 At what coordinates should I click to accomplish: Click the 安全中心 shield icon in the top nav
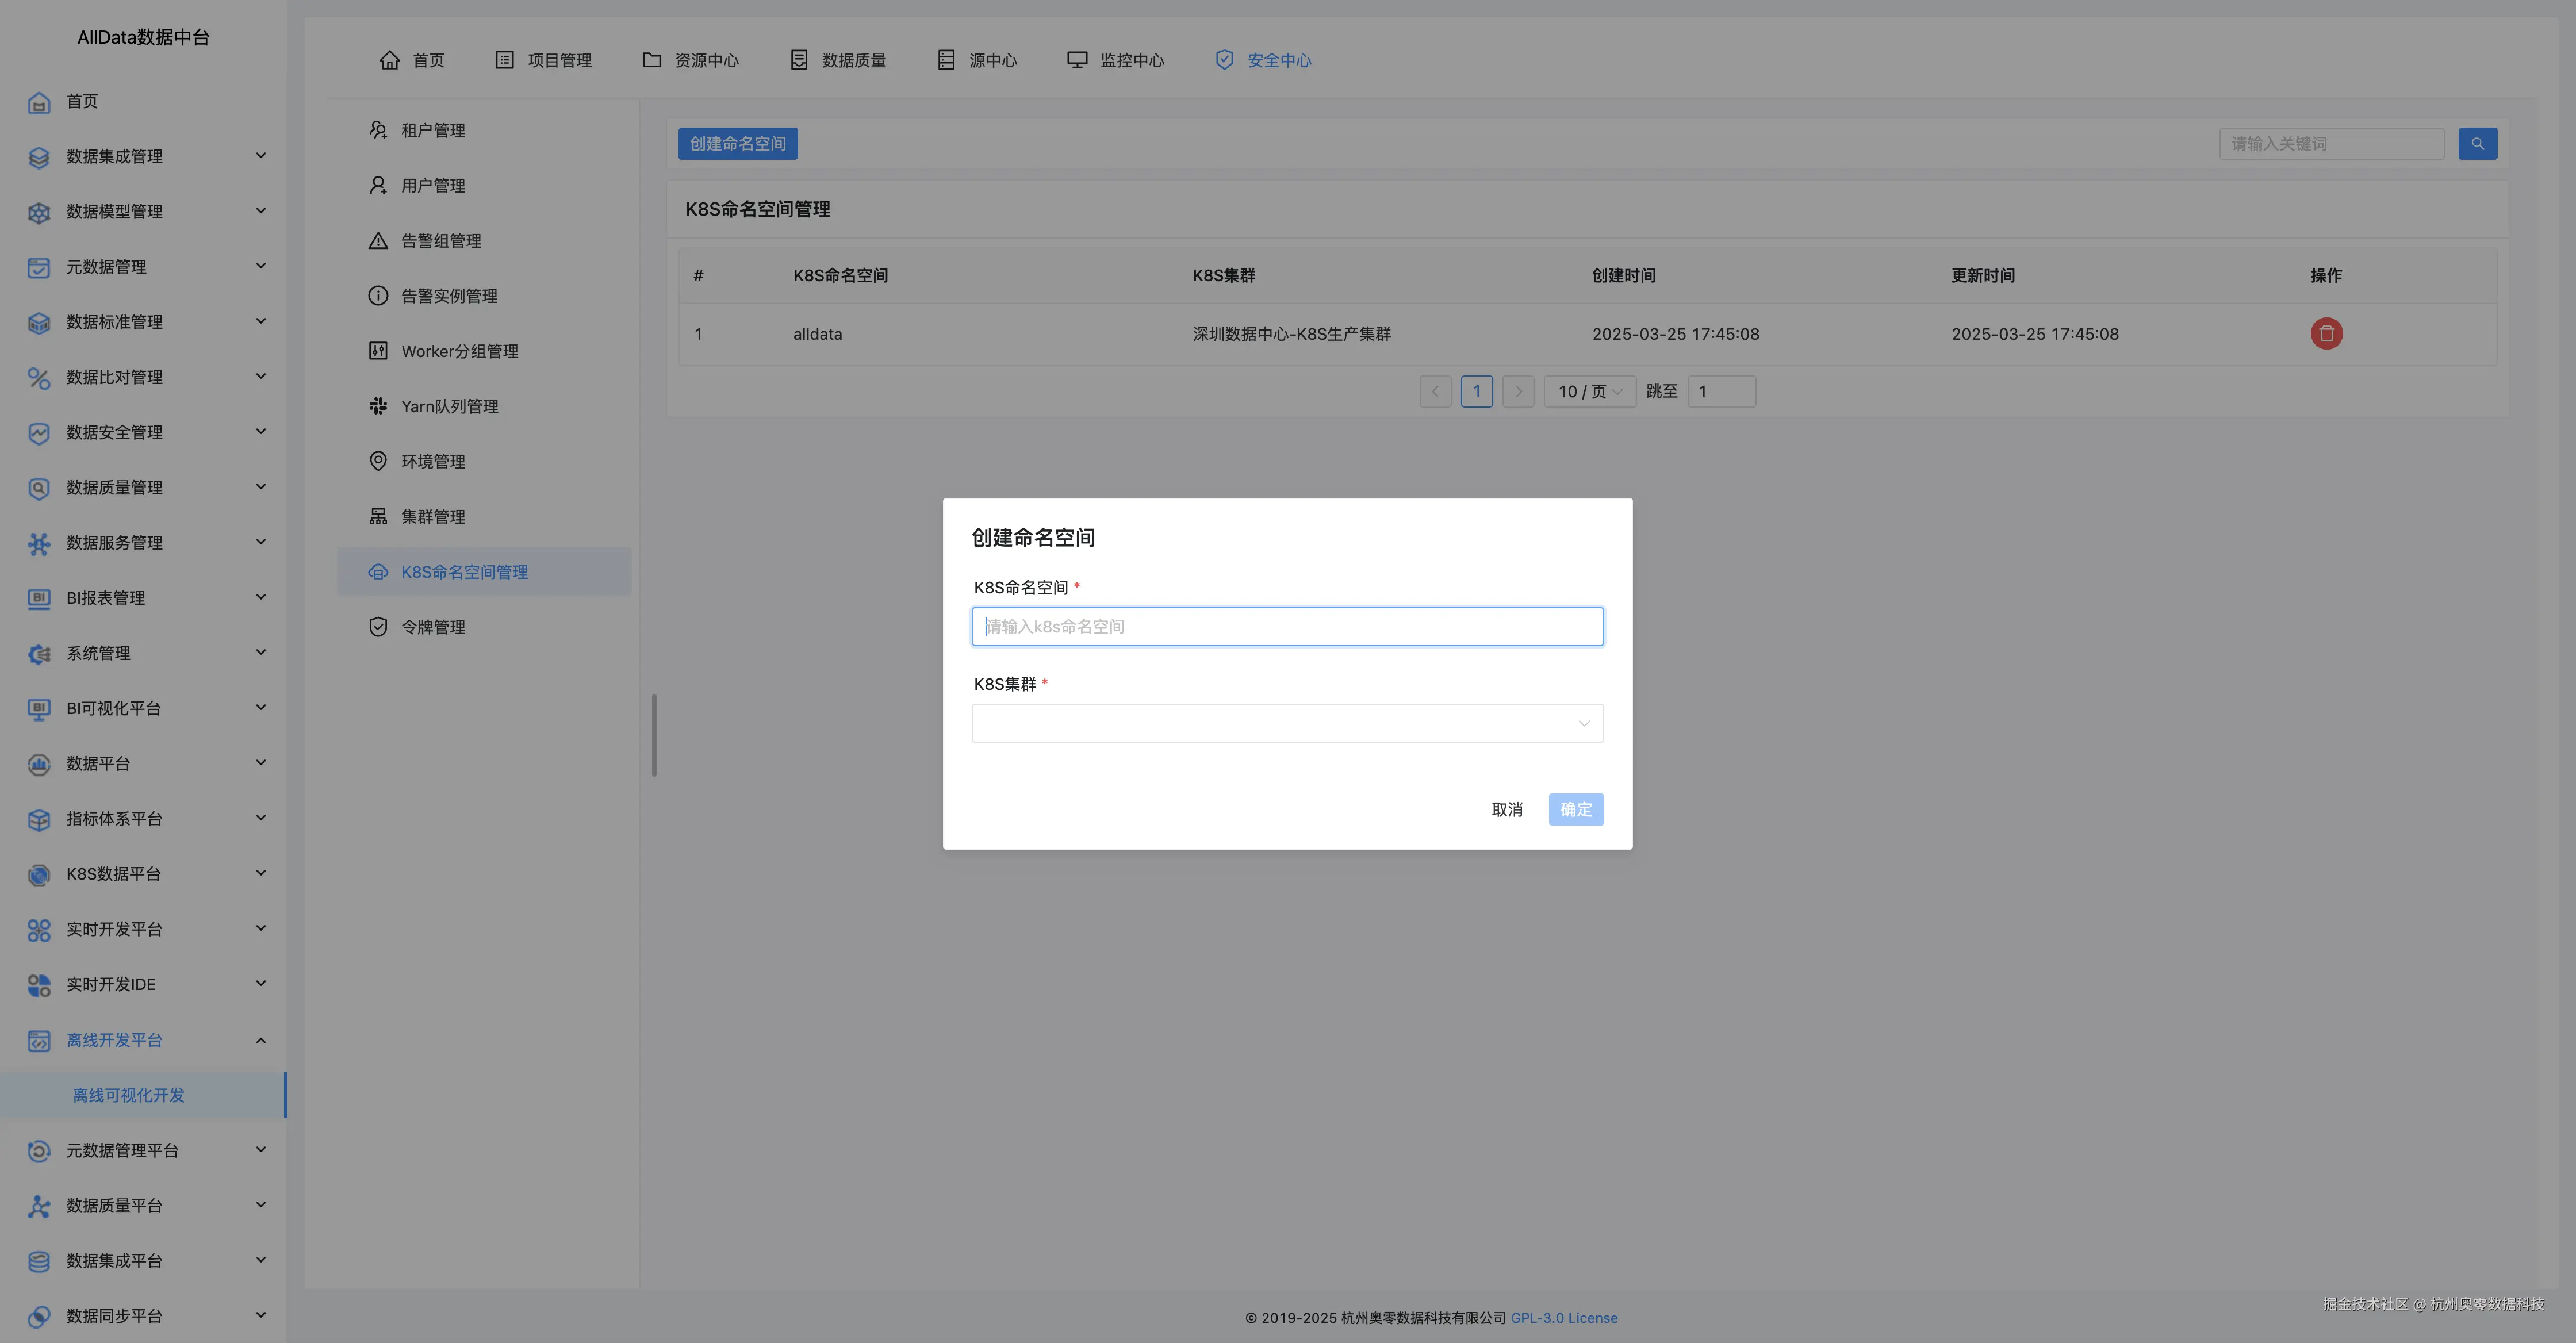point(1224,60)
